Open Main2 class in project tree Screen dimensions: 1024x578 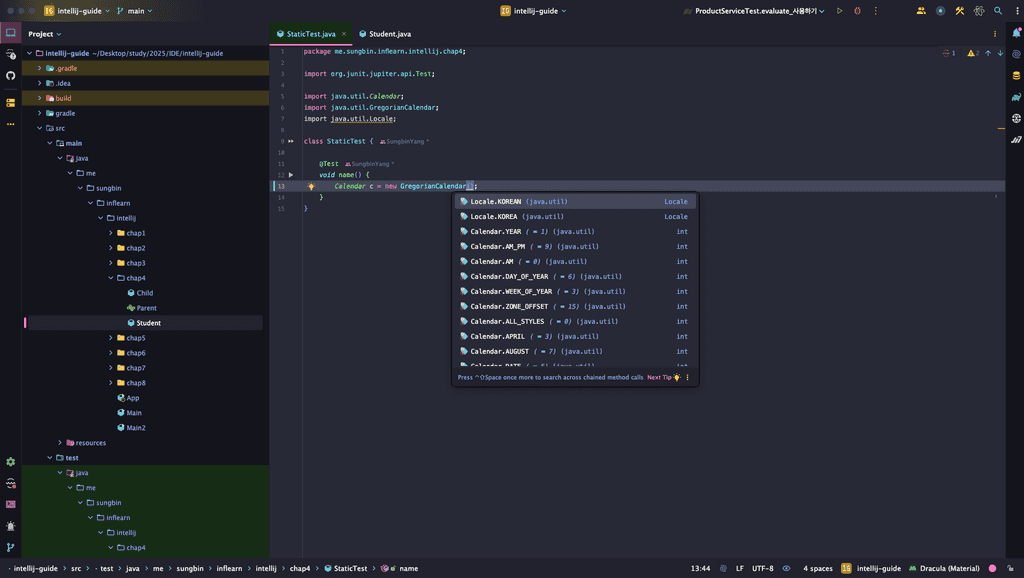131,428
